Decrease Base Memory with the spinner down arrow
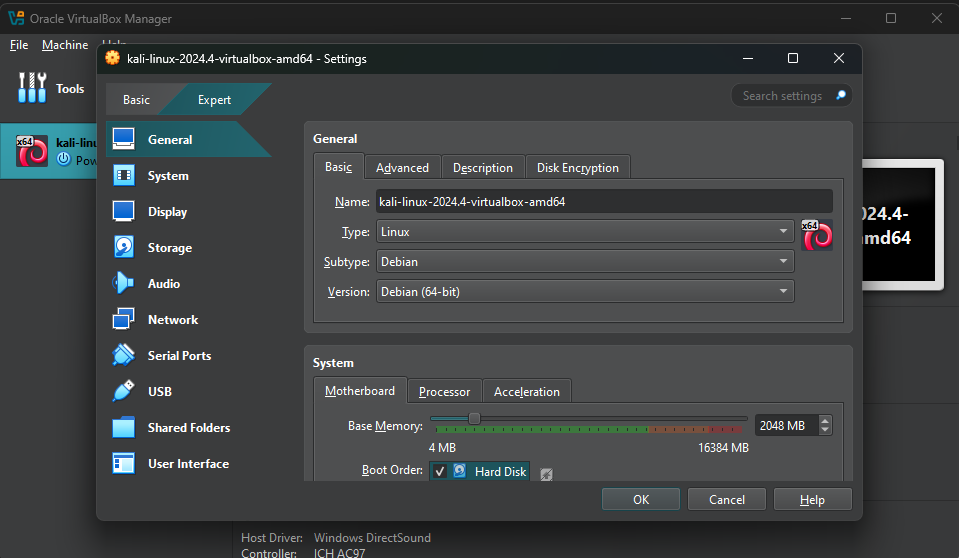 point(825,430)
